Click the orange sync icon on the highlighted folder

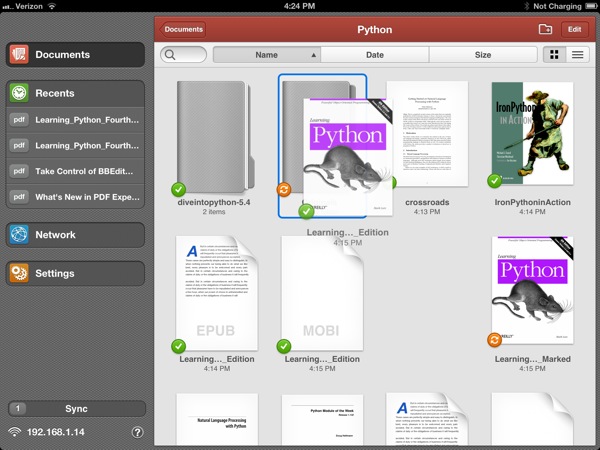coord(284,189)
